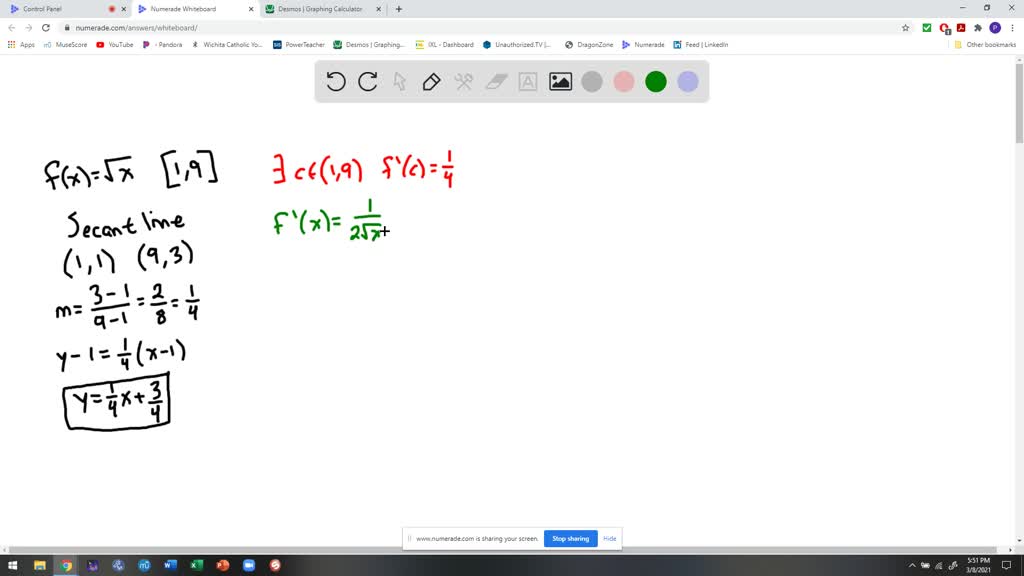Select the Redo tool on whiteboard toolbar

(x=368, y=82)
